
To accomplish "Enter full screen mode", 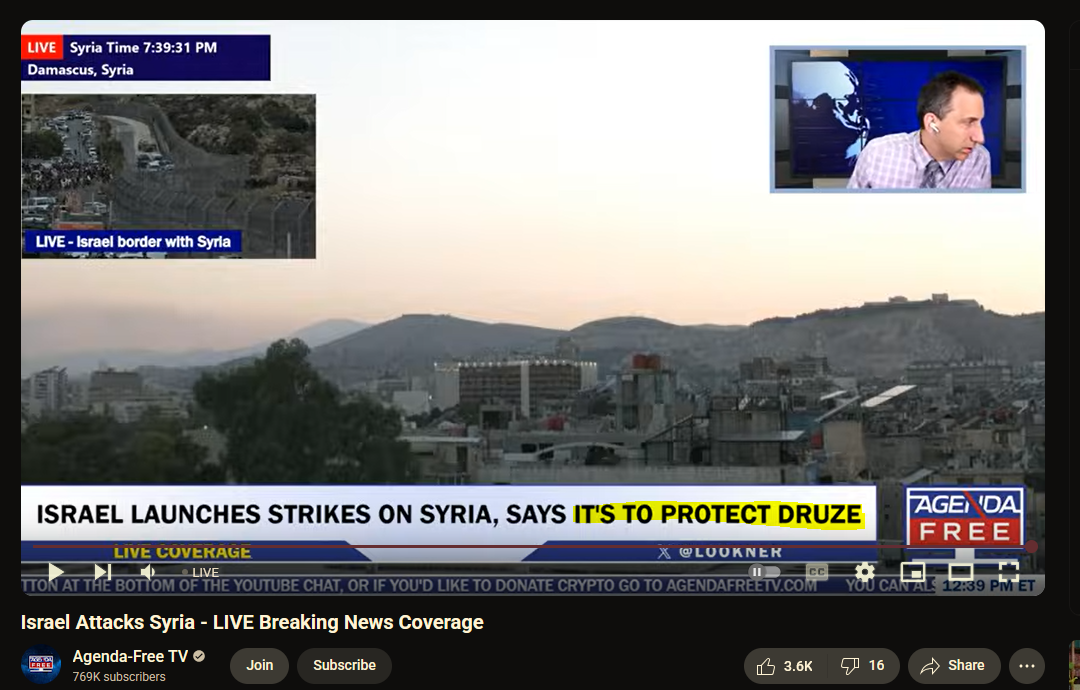I will tap(1008, 572).
